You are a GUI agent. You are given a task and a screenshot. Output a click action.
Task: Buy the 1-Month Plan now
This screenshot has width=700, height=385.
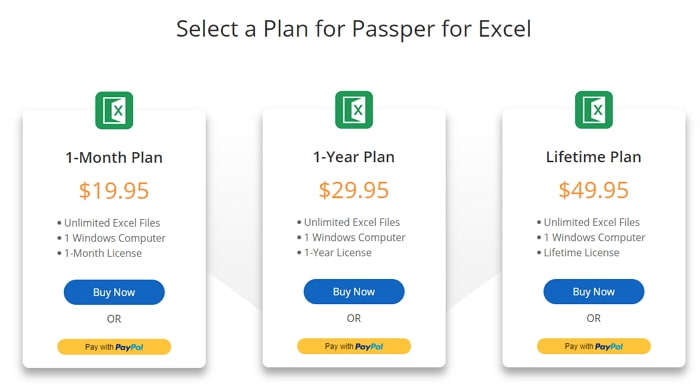tap(114, 292)
